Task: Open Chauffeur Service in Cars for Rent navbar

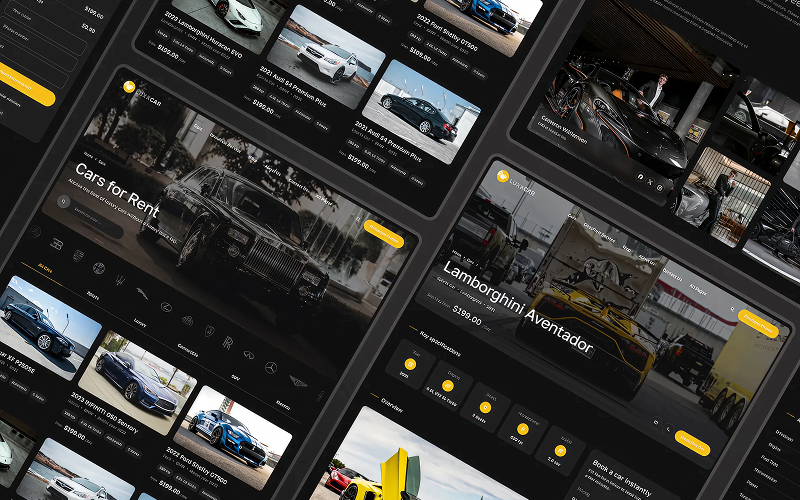Action: [x=225, y=144]
